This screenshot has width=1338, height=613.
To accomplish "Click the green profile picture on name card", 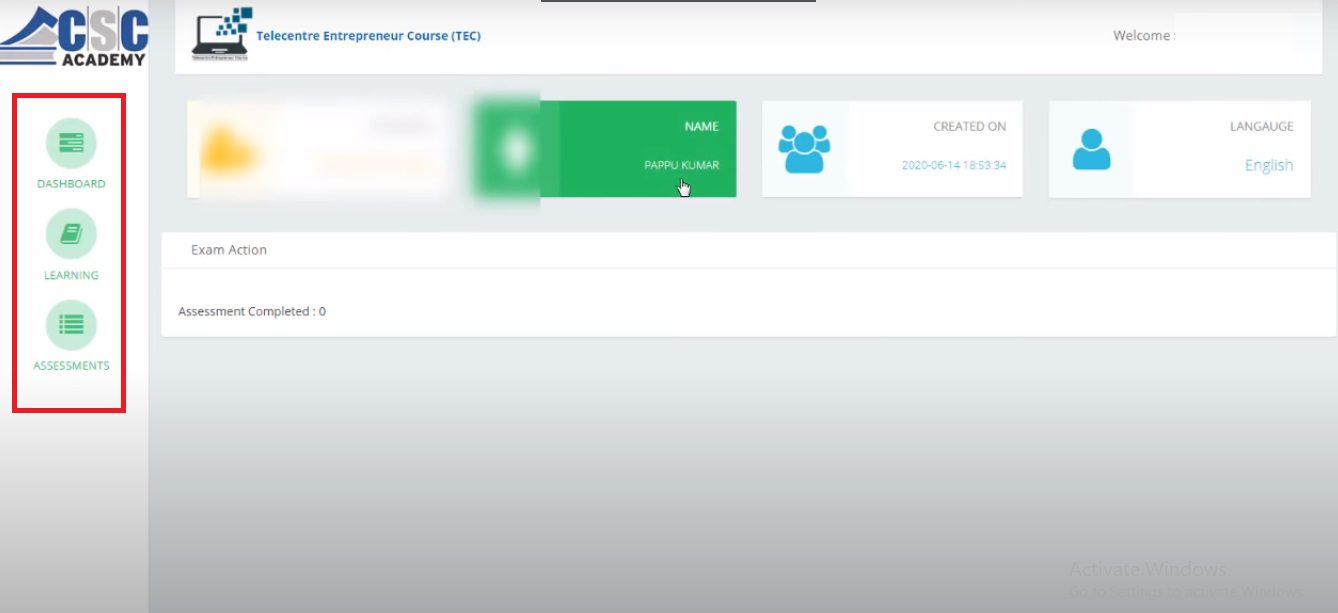I will point(510,148).
